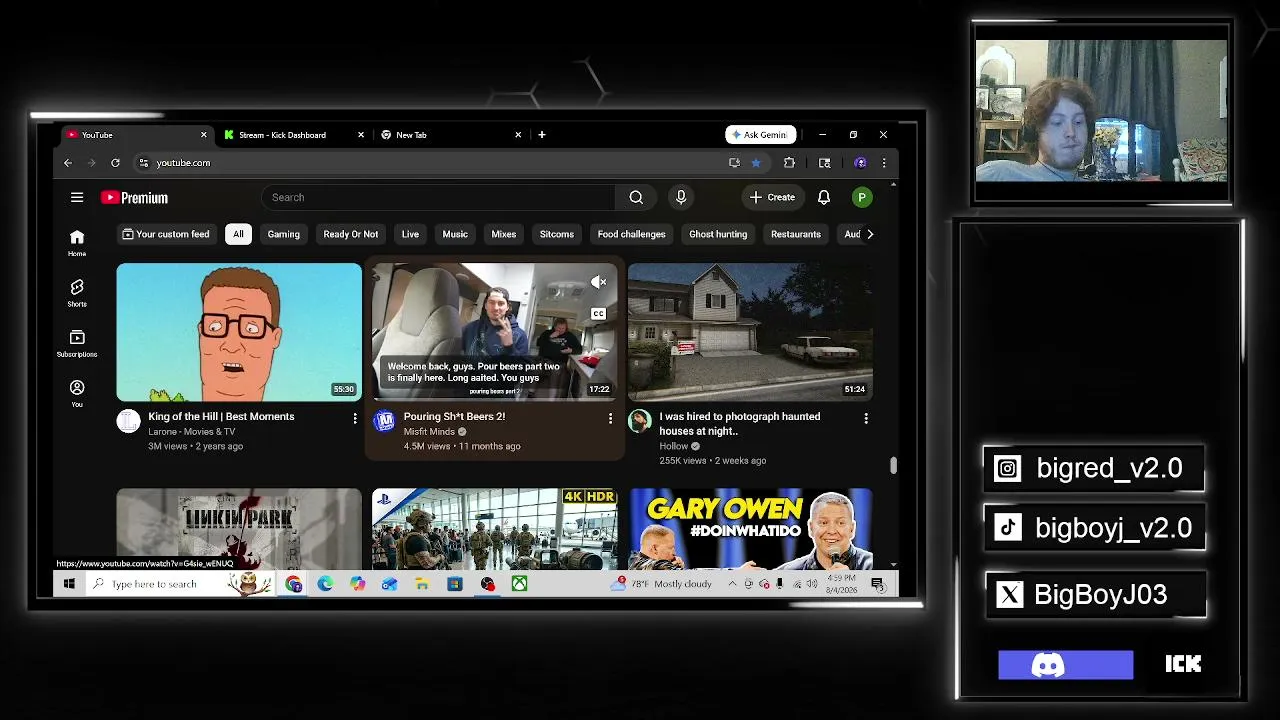Open Microsoft Store from the taskbar
This screenshot has width=1280, height=720.
point(455,584)
